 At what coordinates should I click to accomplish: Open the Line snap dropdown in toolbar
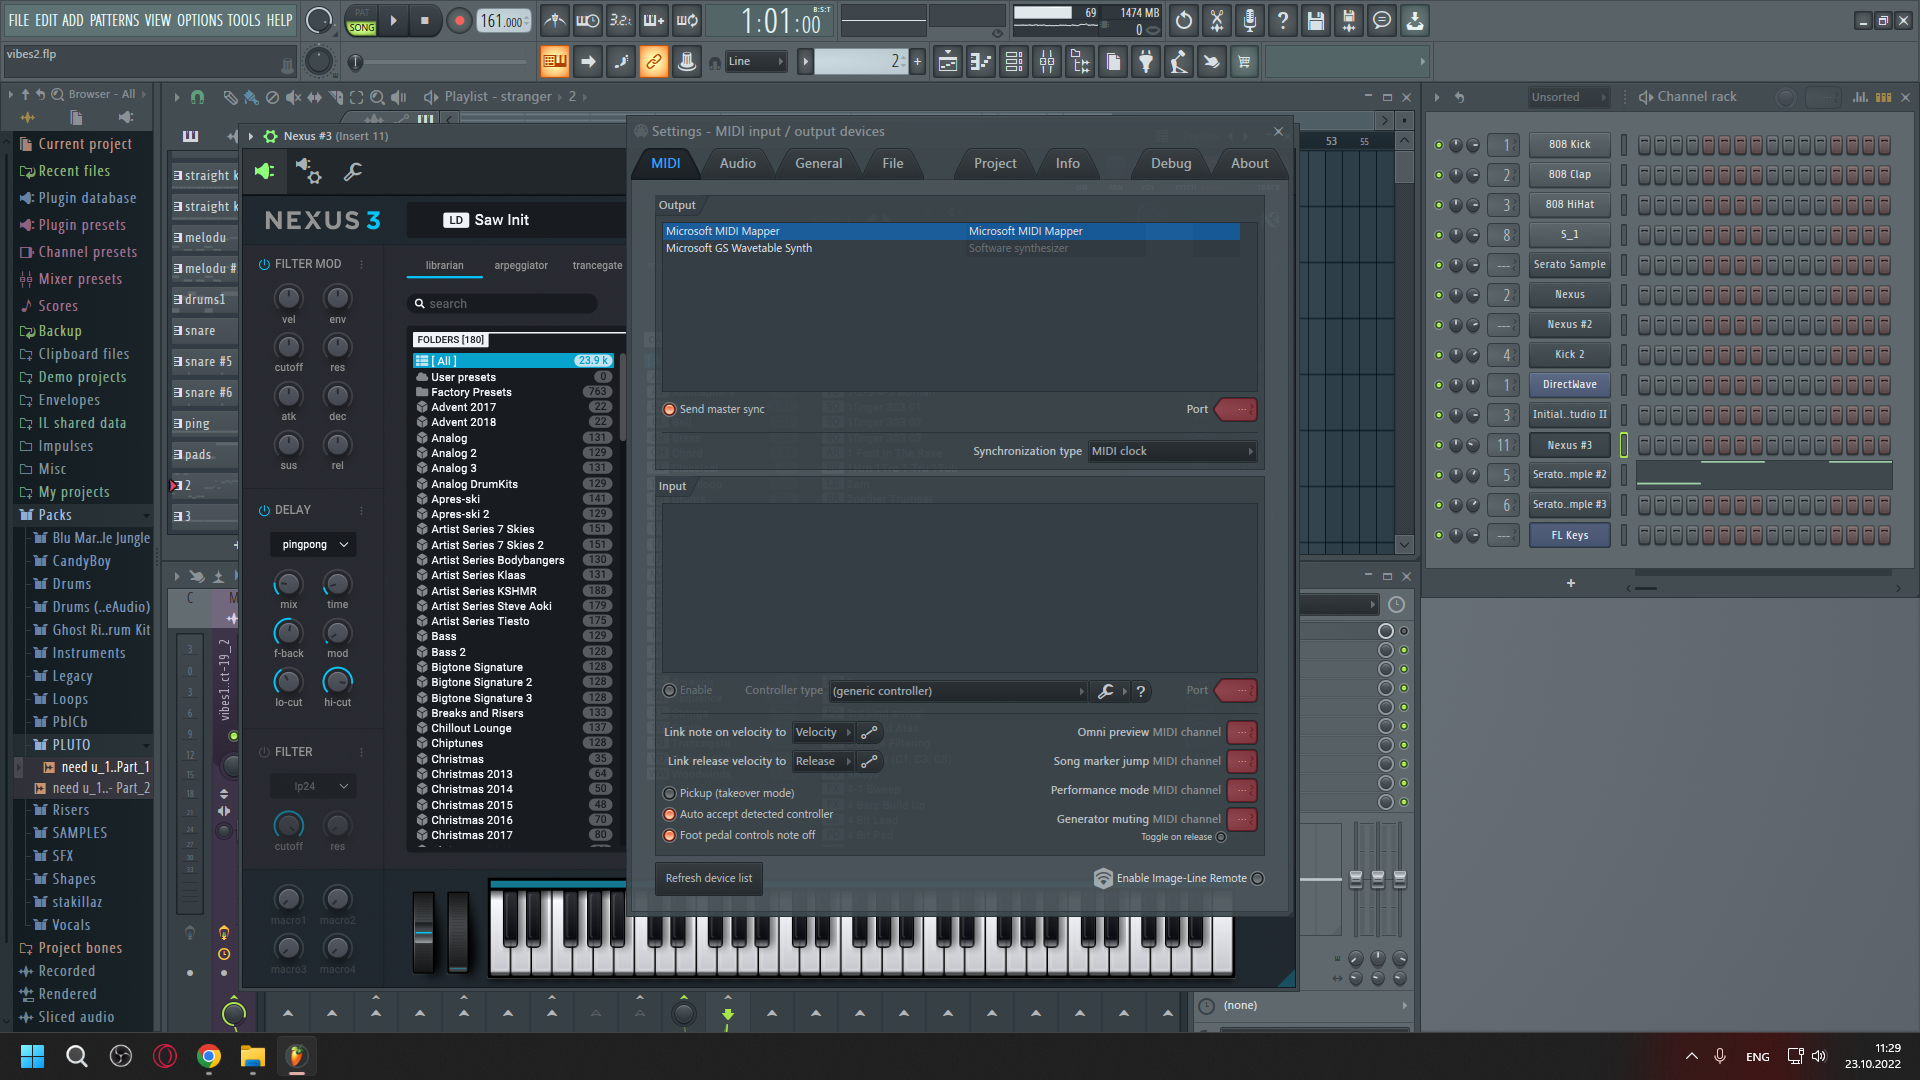pos(756,62)
